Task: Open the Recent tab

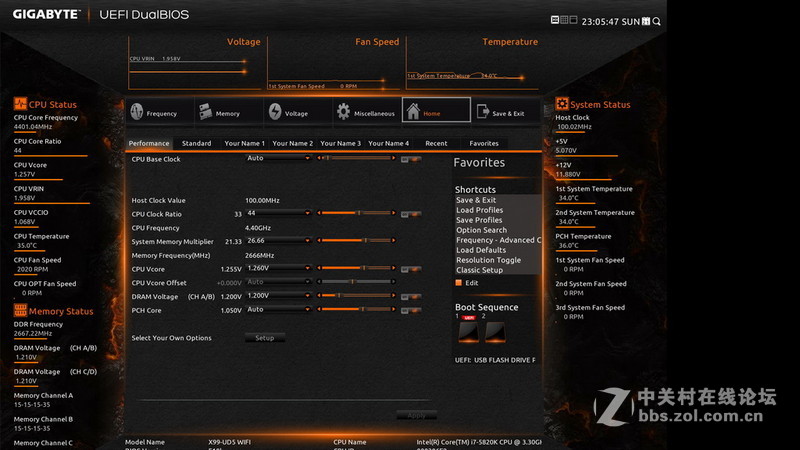Action: [x=436, y=143]
